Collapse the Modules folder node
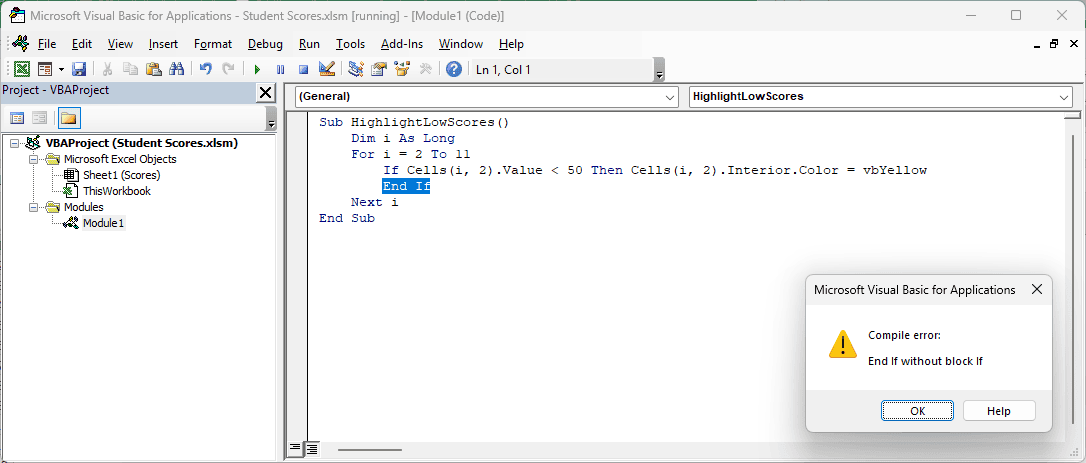The image size is (1086, 463). click(x=33, y=207)
